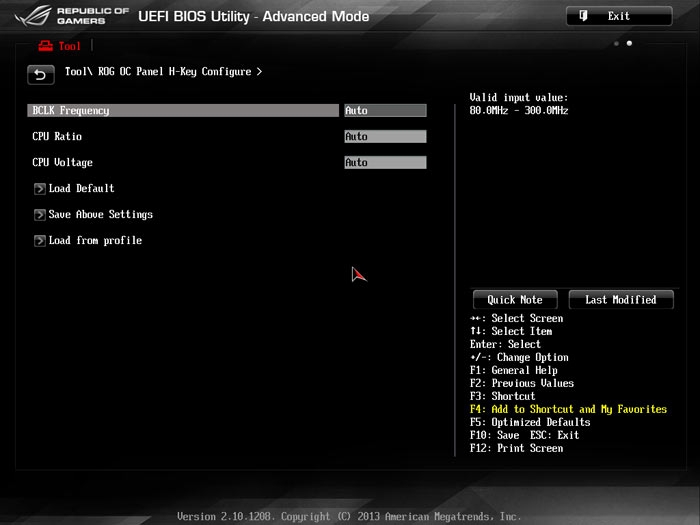This screenshot has height=525, width=700.
Task: Click the red Tool toolbox icon
Action: tap(45, 46)
